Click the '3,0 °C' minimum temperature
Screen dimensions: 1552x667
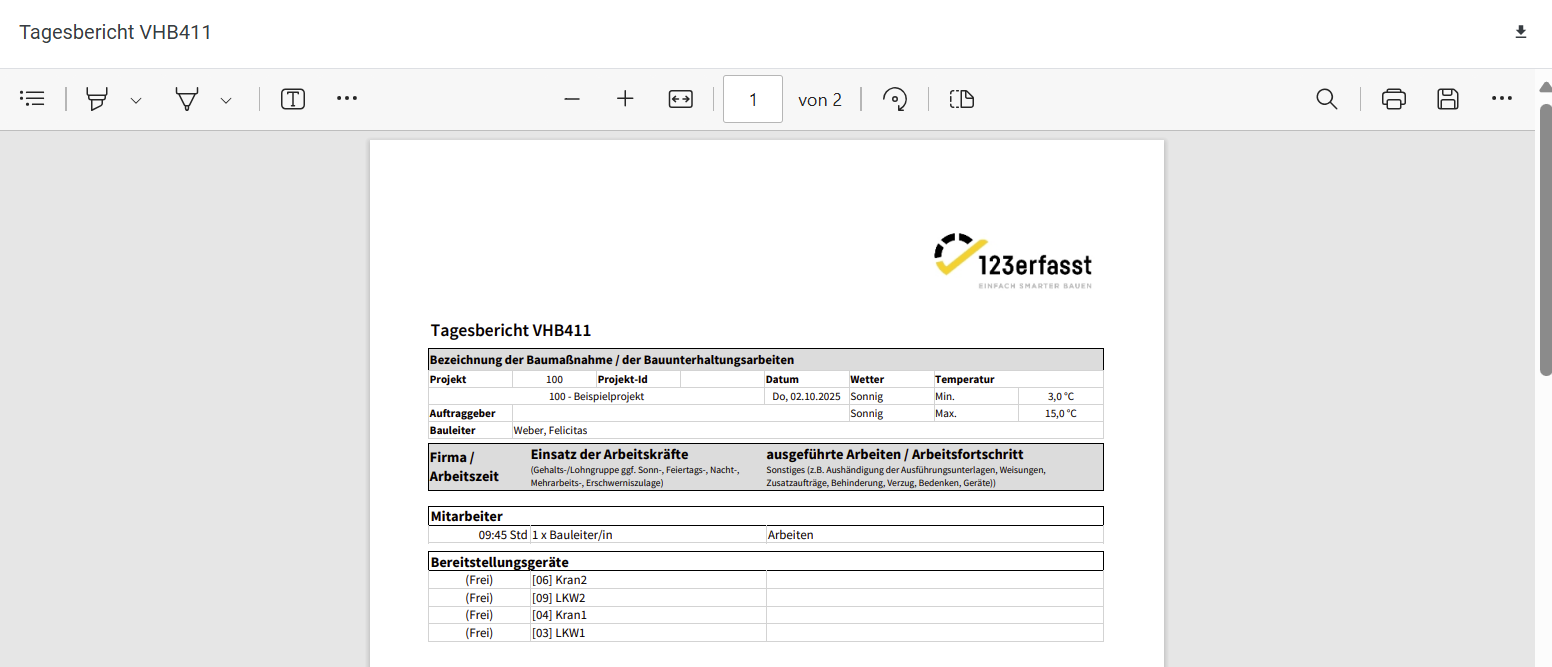1062,396
